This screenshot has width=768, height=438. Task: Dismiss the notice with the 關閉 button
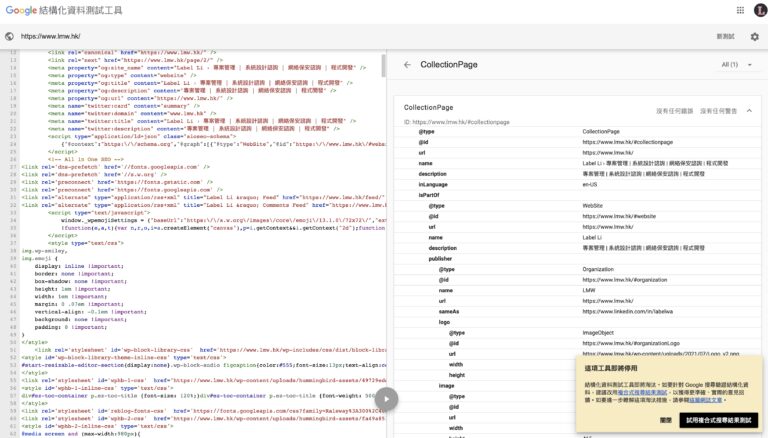click(x=666, y=420)
